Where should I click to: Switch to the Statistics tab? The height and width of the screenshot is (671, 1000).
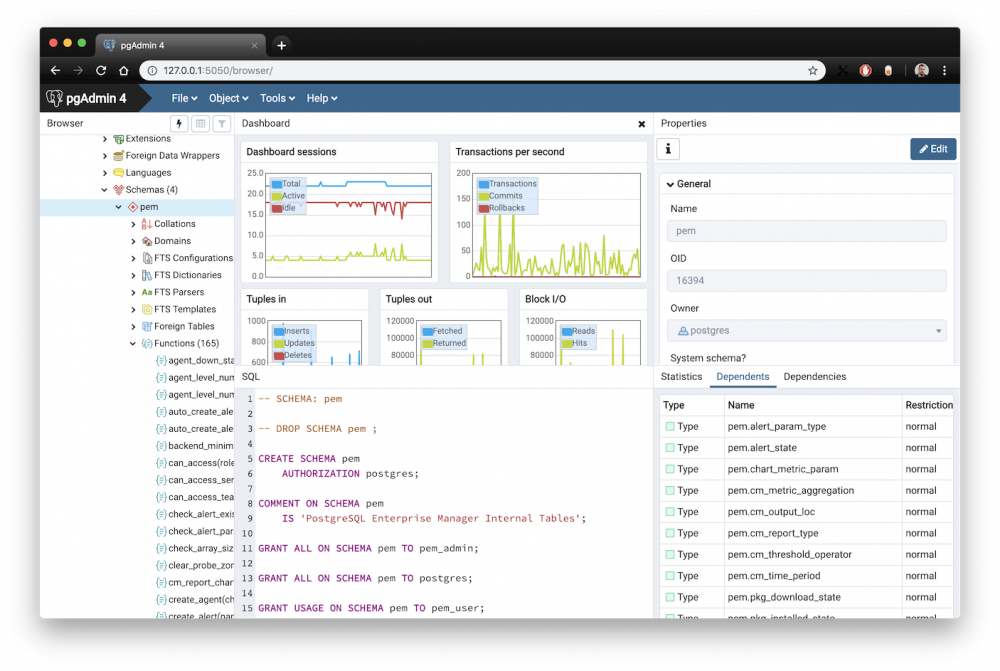coord(681,377)
